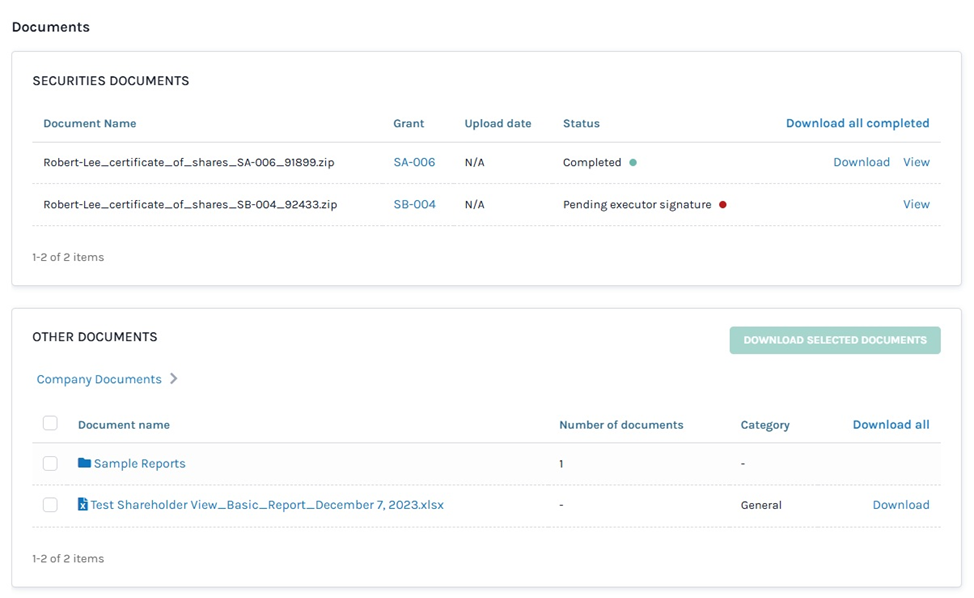
Task: View the SB-004 pending certificate document
Action: click(x=916, y=204)
